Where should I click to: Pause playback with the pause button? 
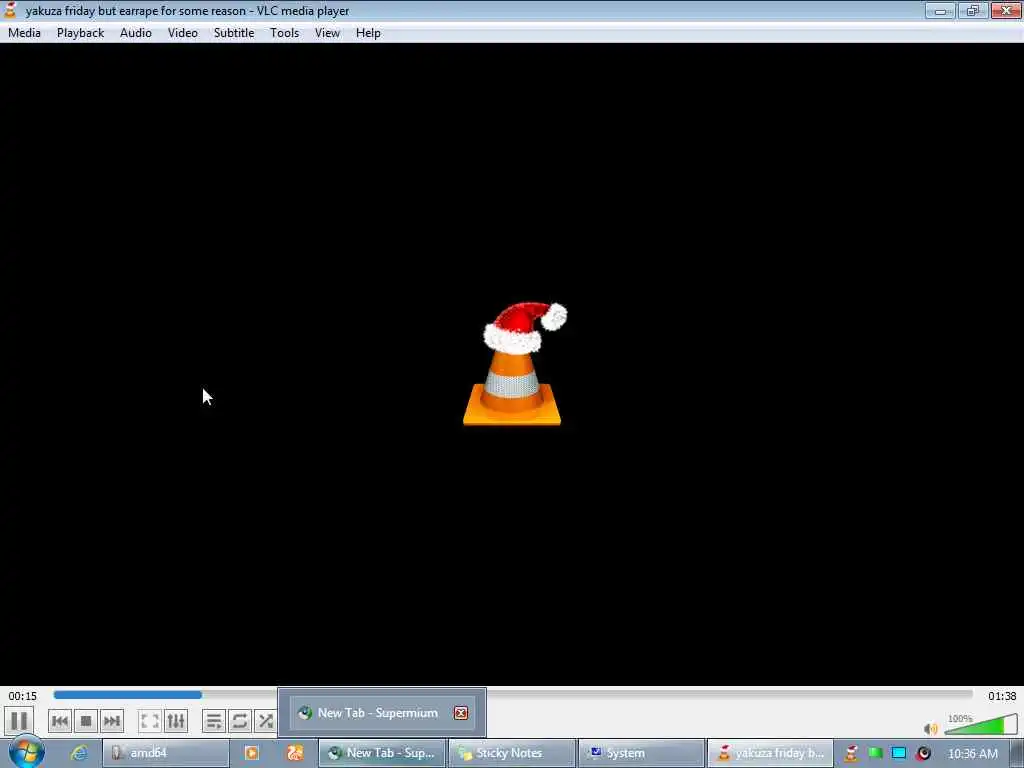[x=19, y=721]
